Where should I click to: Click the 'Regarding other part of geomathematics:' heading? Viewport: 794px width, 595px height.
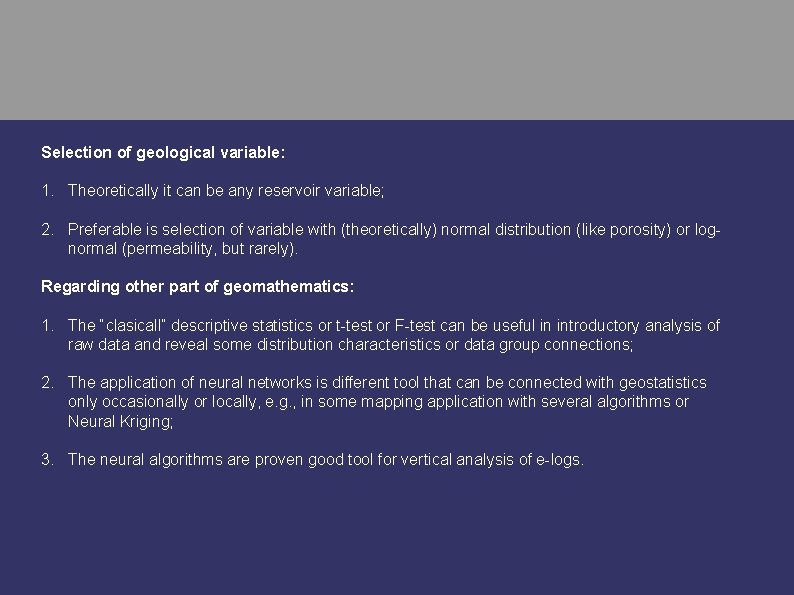(x=197, y=287)
